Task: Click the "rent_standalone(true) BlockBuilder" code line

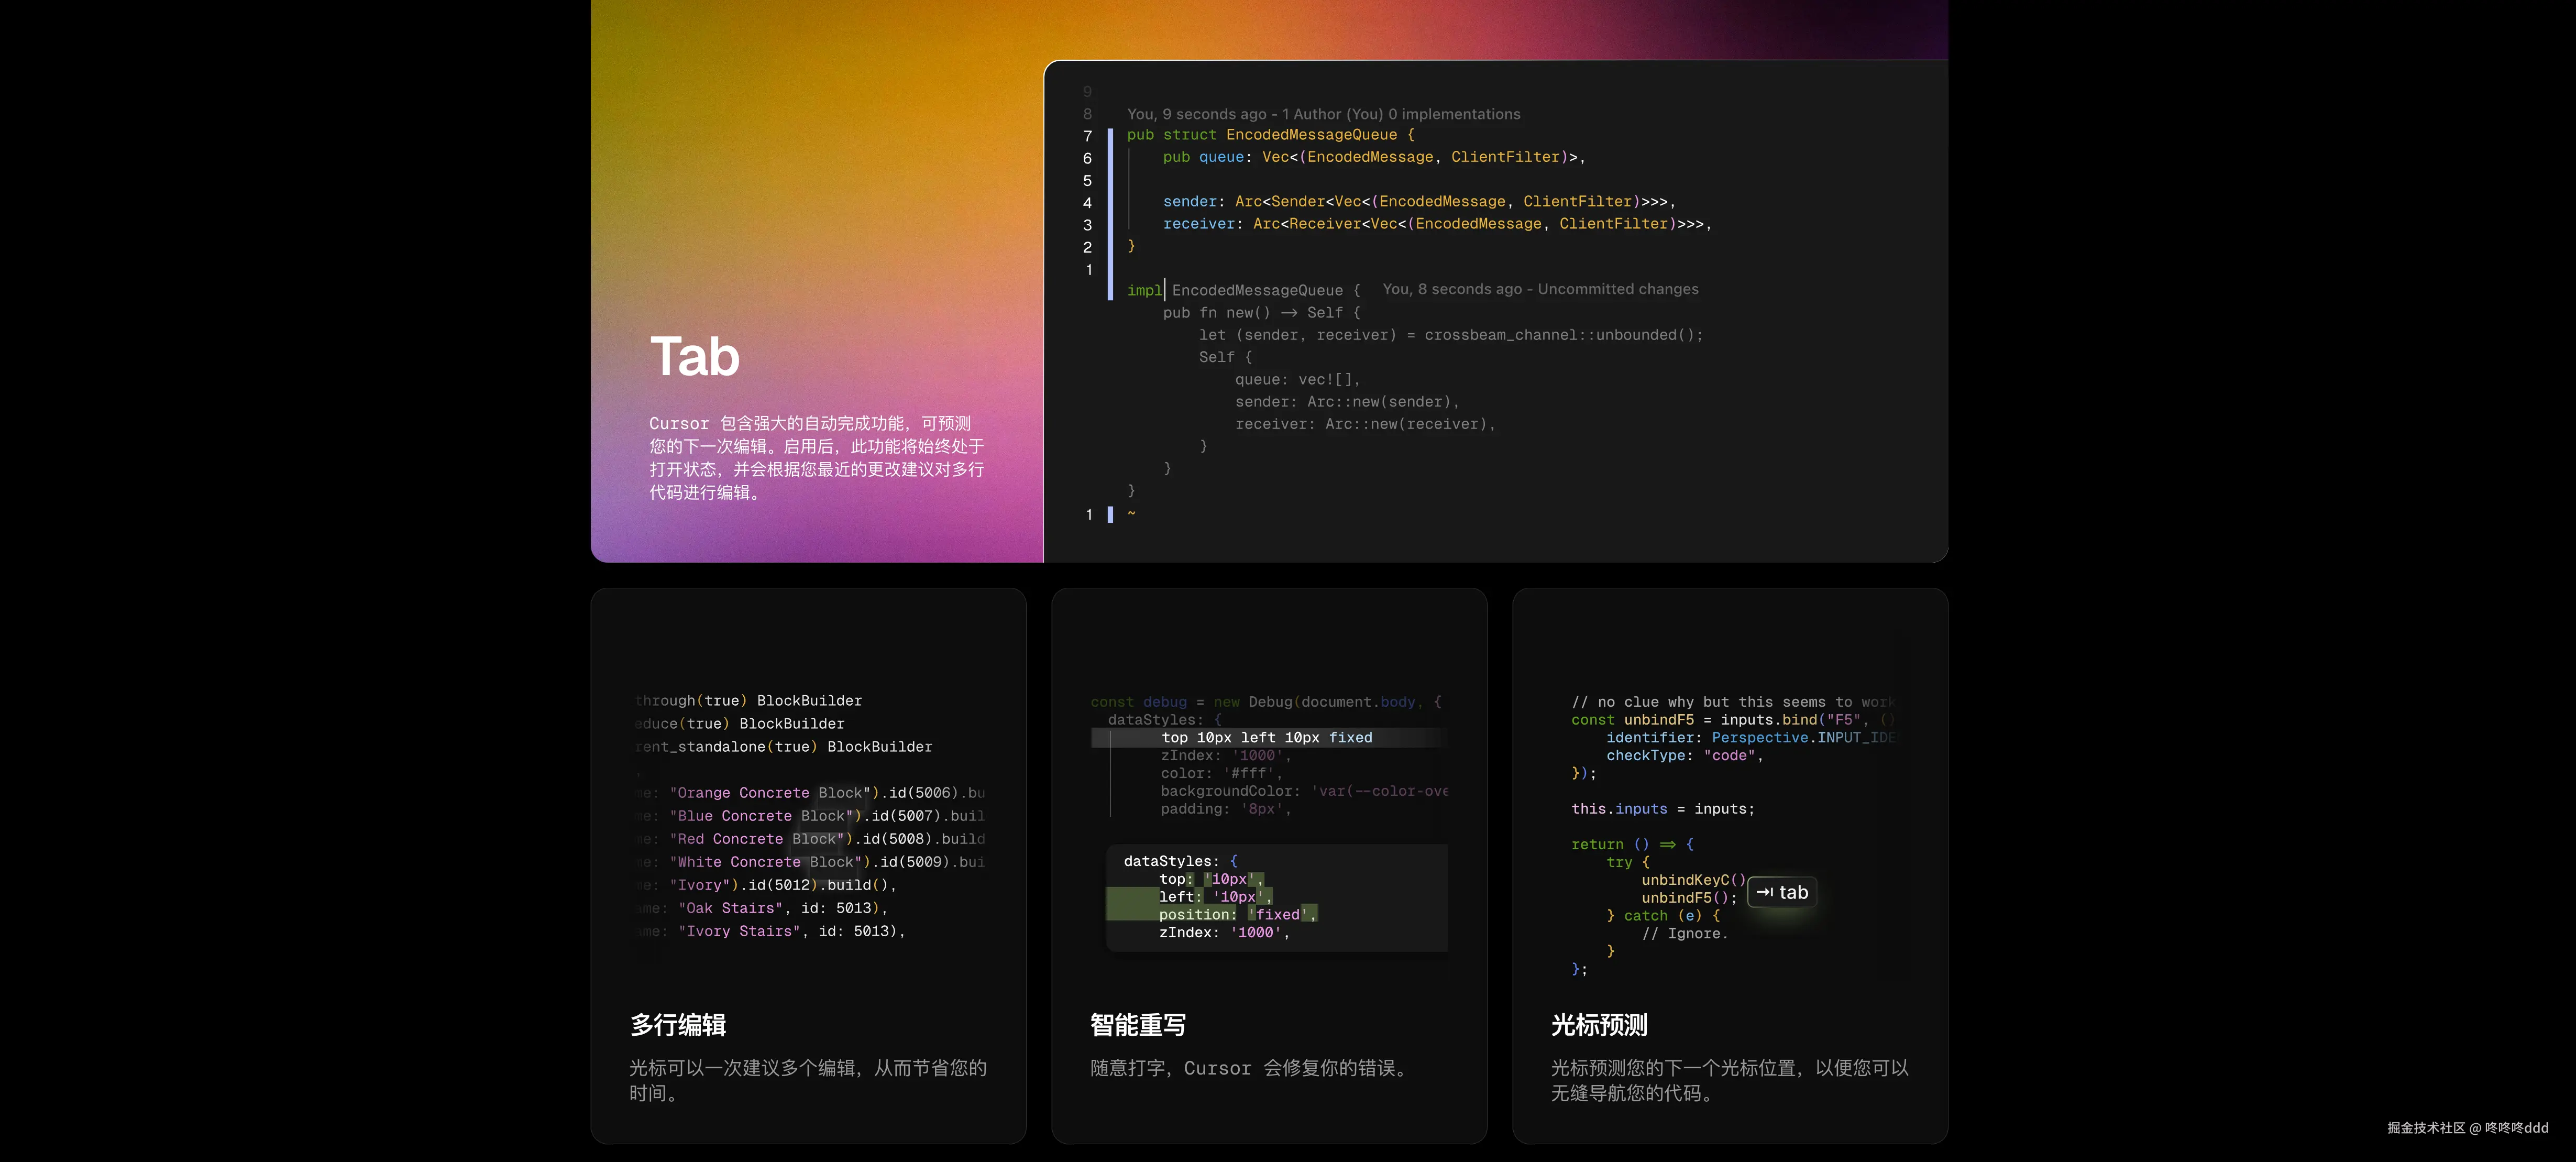Action: 783,747
